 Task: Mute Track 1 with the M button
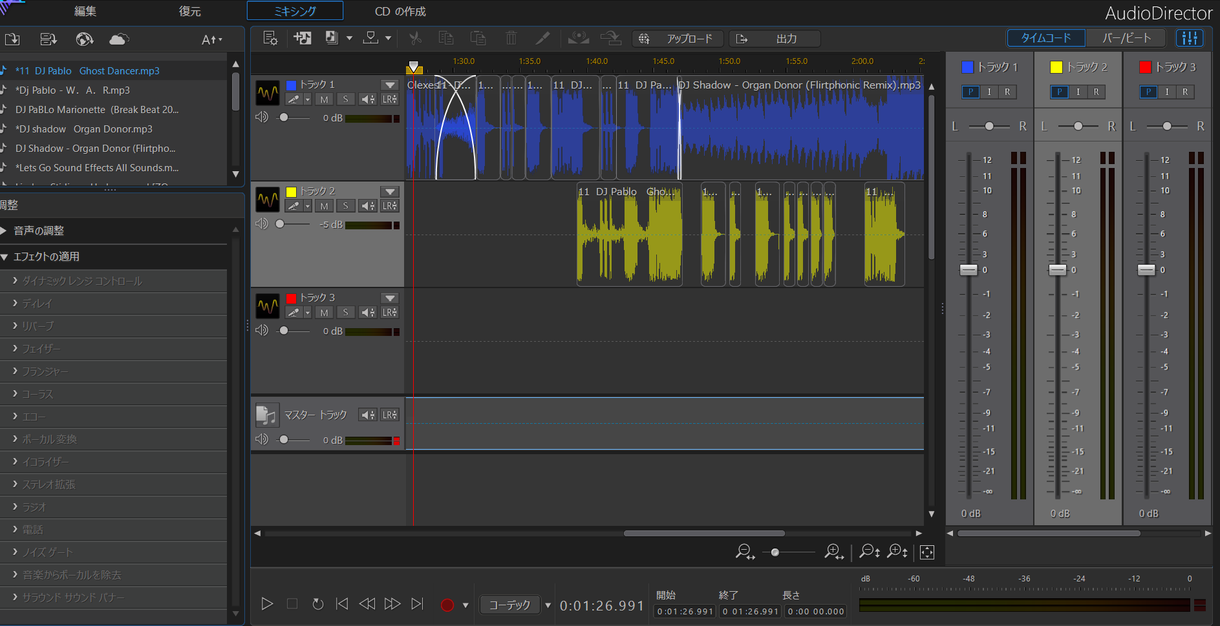tap(324, 99)
